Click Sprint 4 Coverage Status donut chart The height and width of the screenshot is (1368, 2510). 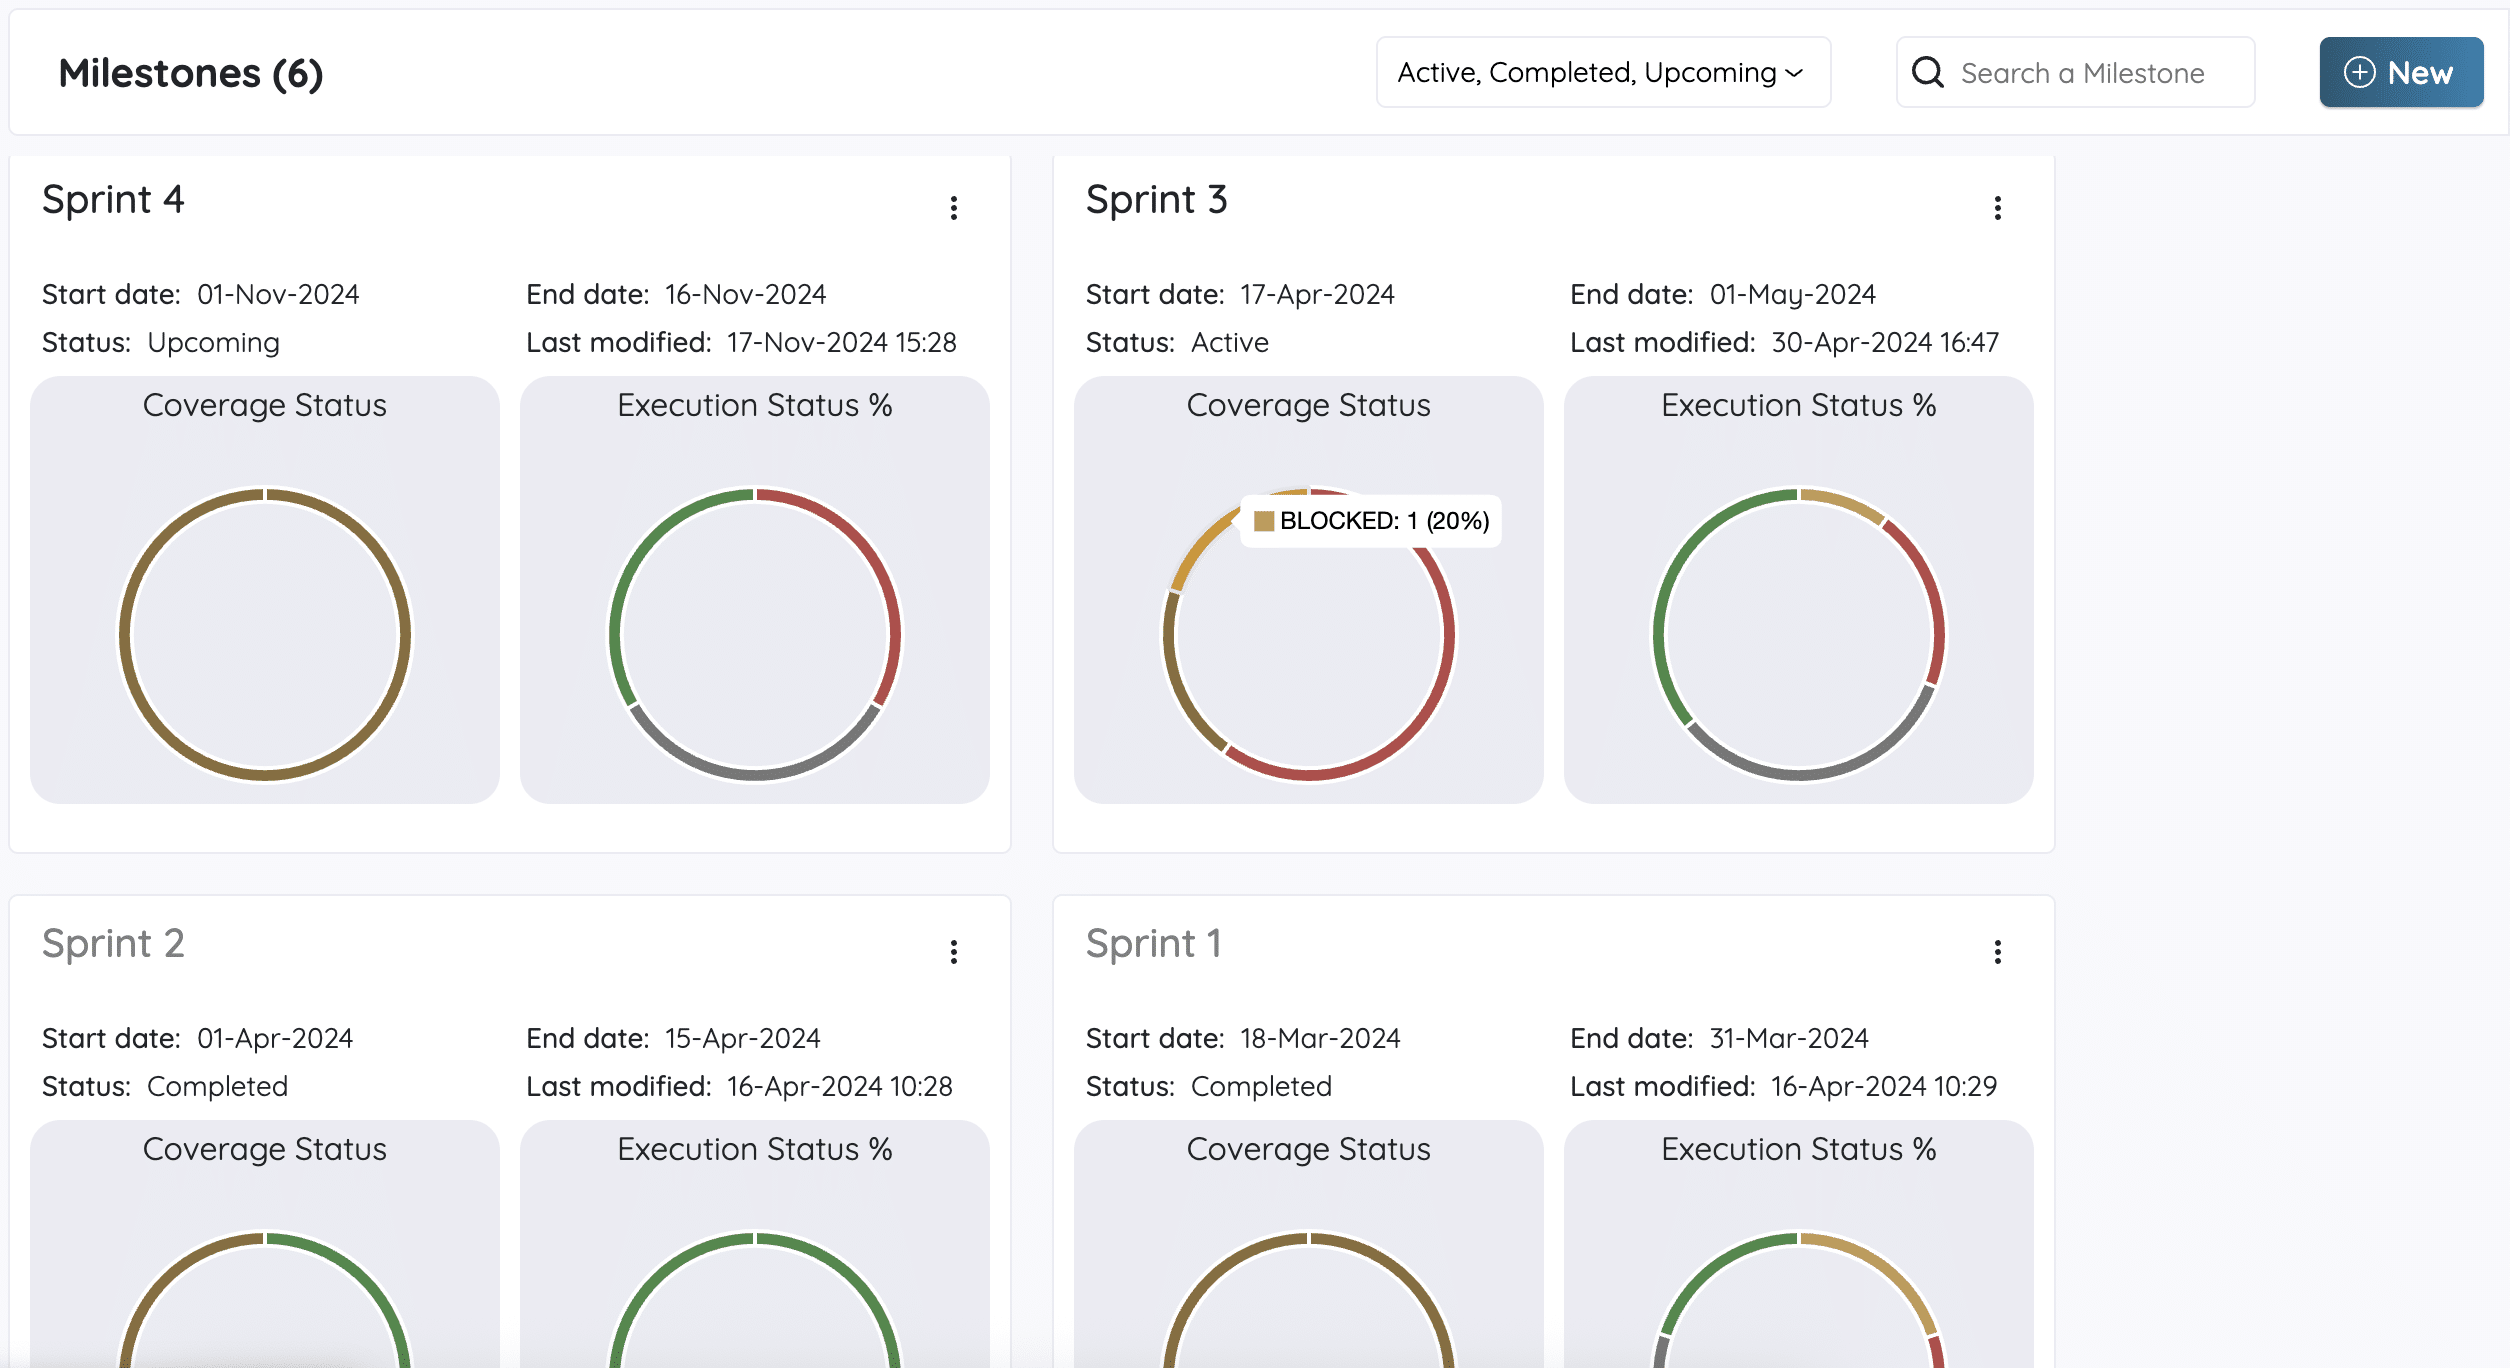(x=125, y=635)
